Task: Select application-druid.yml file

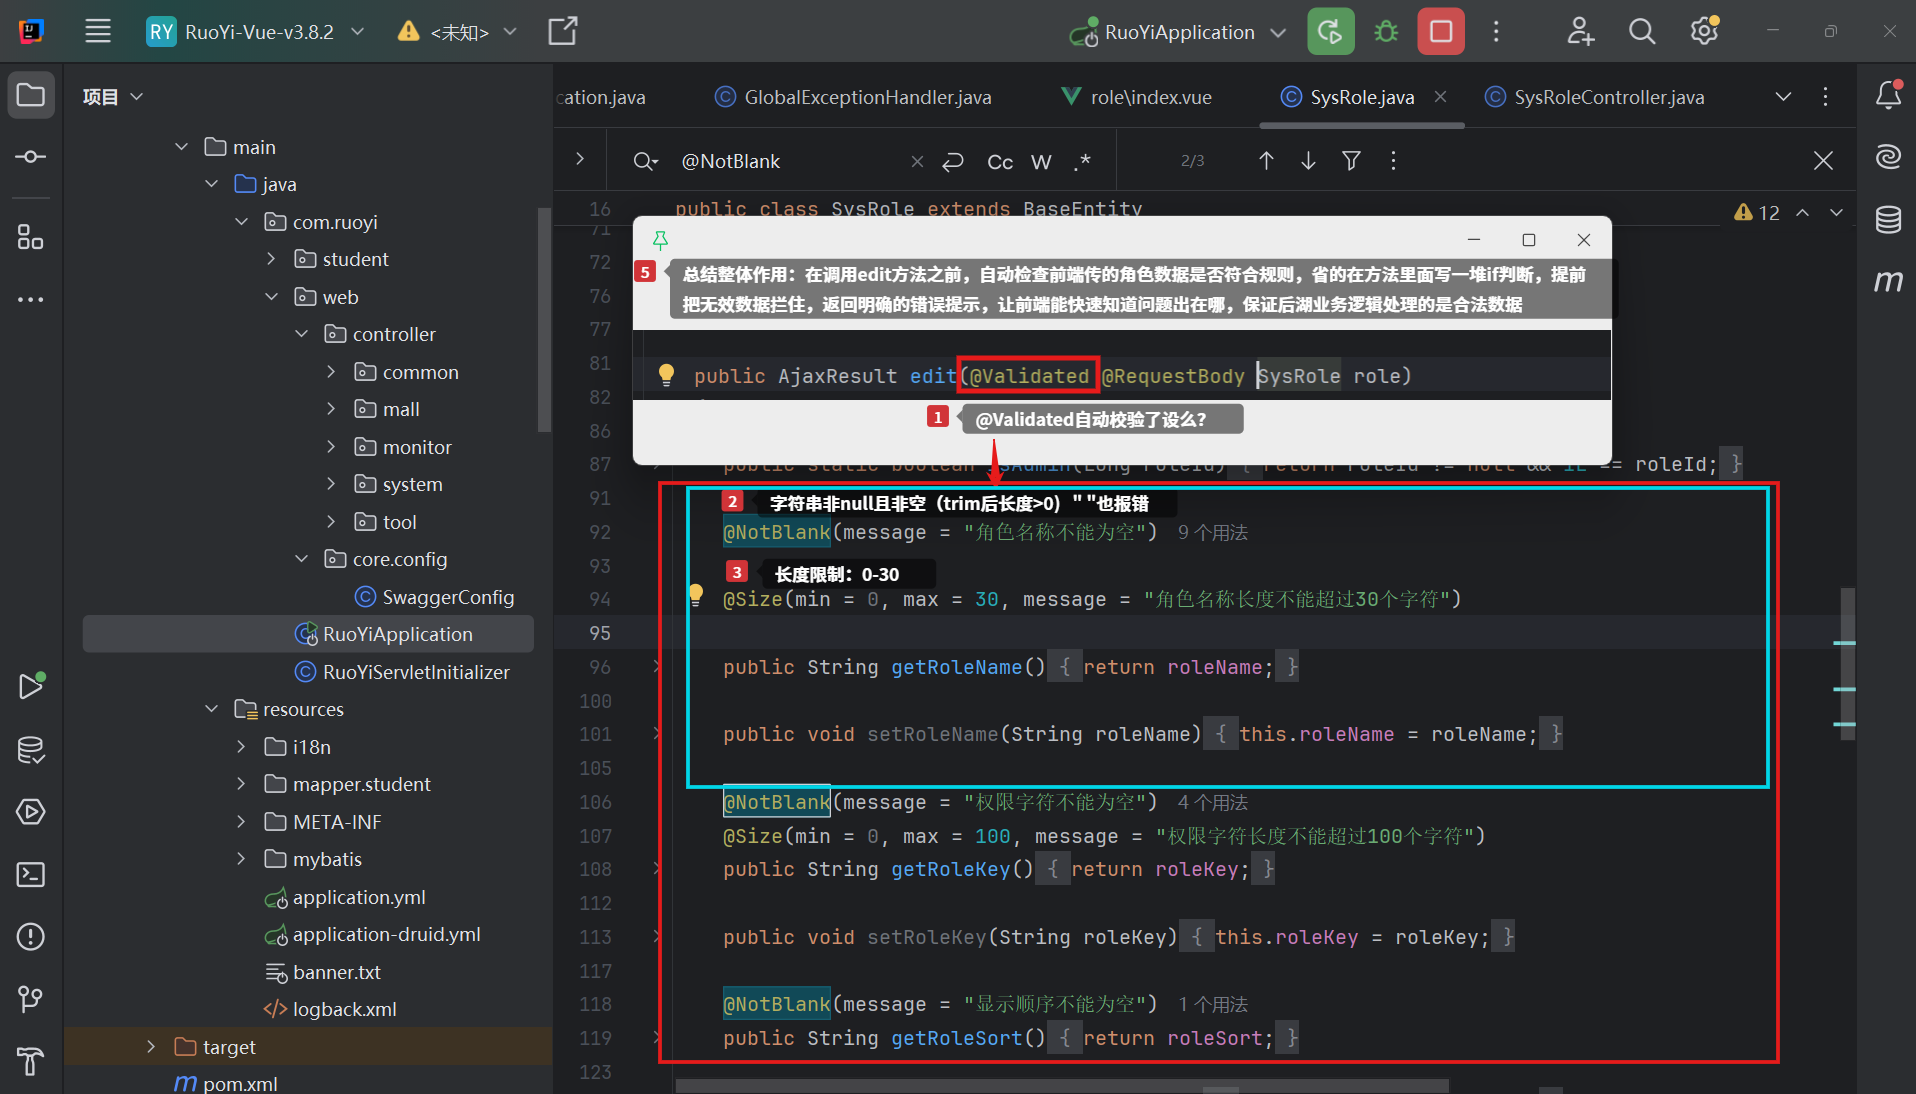Action: tap(372, 934)
